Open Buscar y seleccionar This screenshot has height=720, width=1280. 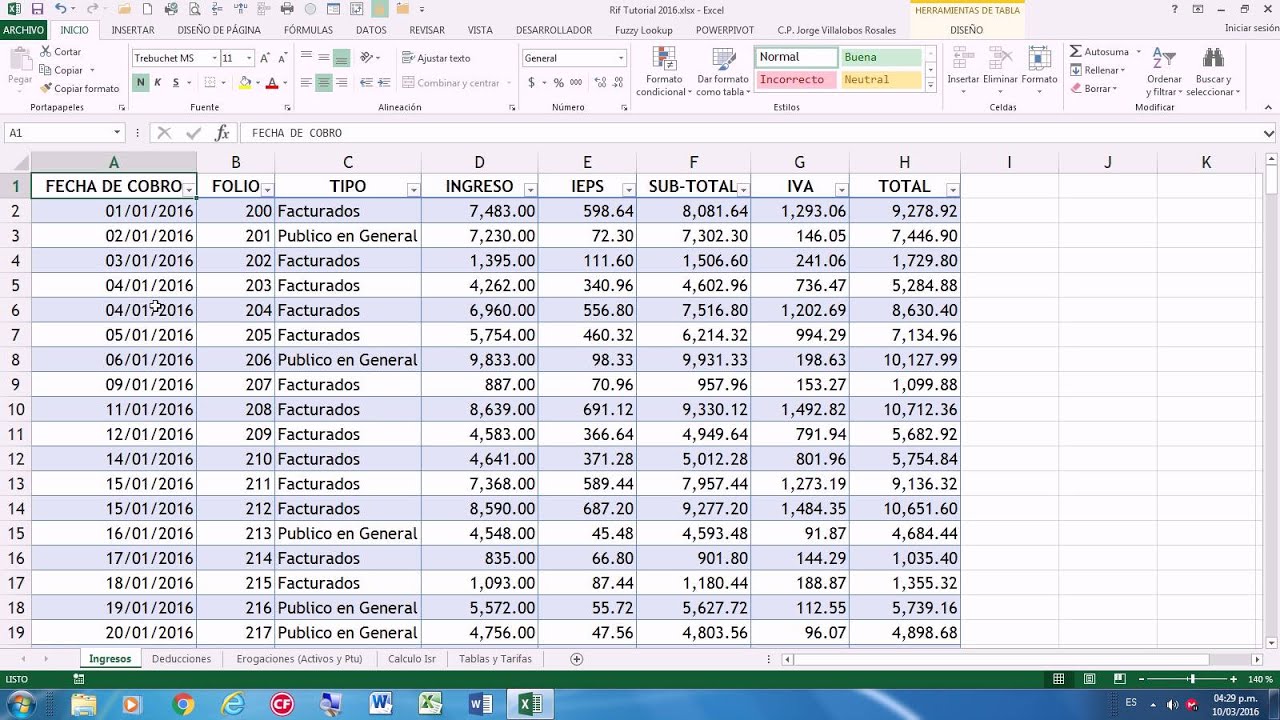(1213, 70)
